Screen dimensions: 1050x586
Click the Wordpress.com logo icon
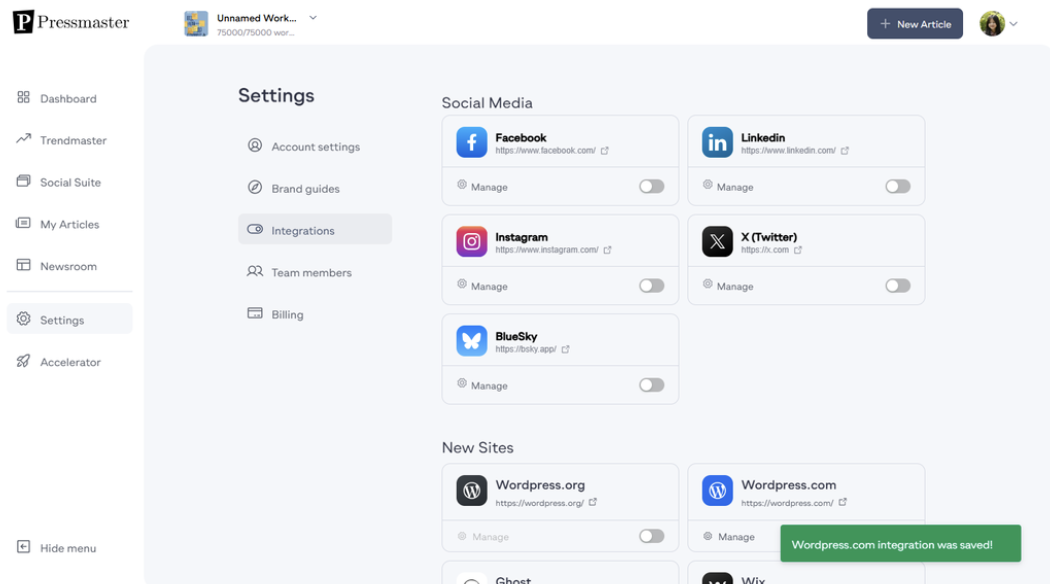point(717,491)
